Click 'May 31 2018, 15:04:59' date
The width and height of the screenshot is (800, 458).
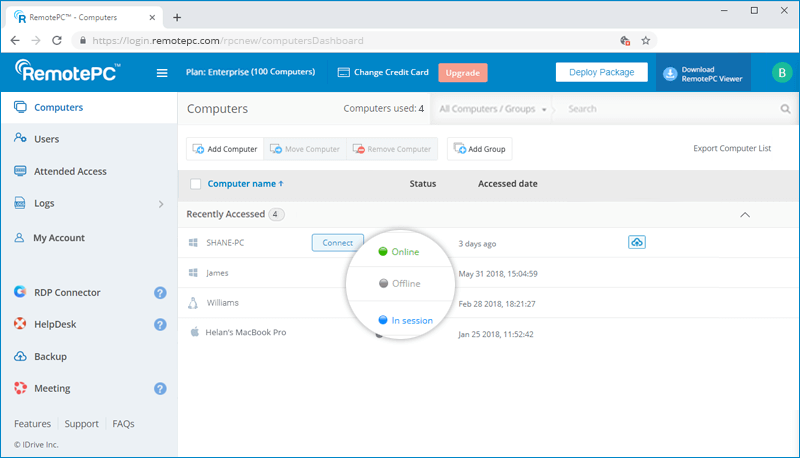click(x=498, y=274)
